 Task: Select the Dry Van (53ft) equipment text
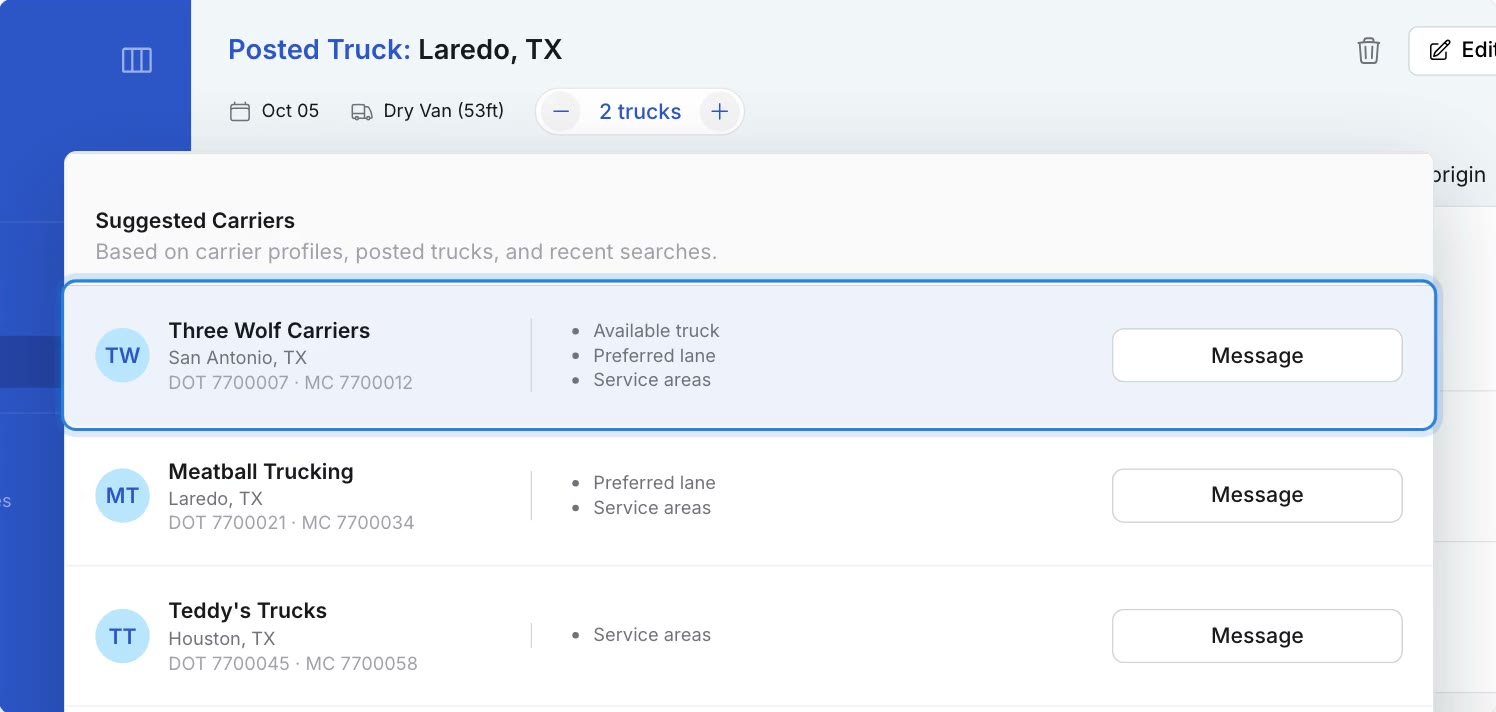point(444,111)
